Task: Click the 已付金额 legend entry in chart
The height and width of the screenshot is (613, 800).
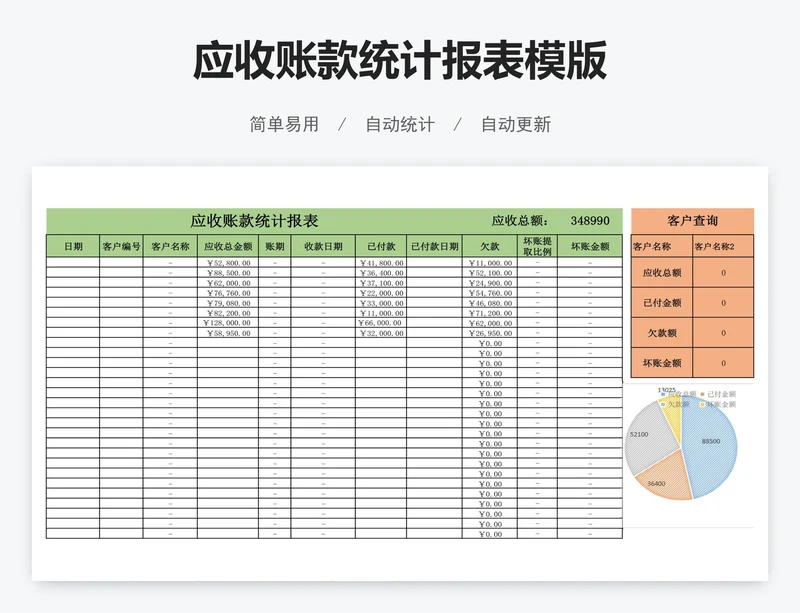Action: coord(718,394)
